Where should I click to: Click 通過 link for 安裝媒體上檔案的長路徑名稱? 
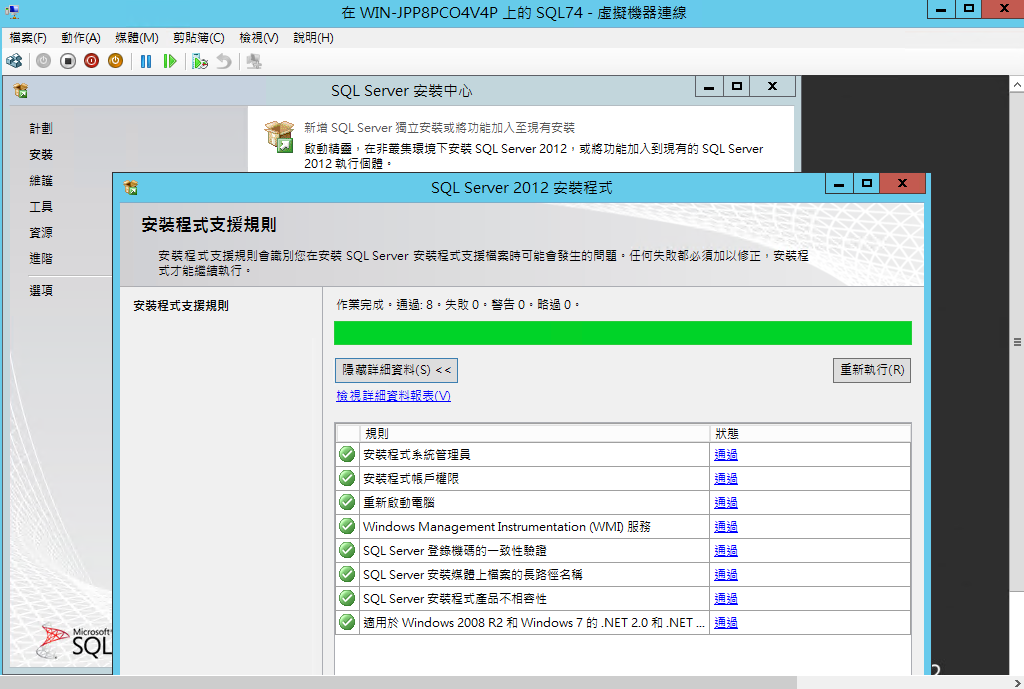pyautogui.click(x=726, y=575)
